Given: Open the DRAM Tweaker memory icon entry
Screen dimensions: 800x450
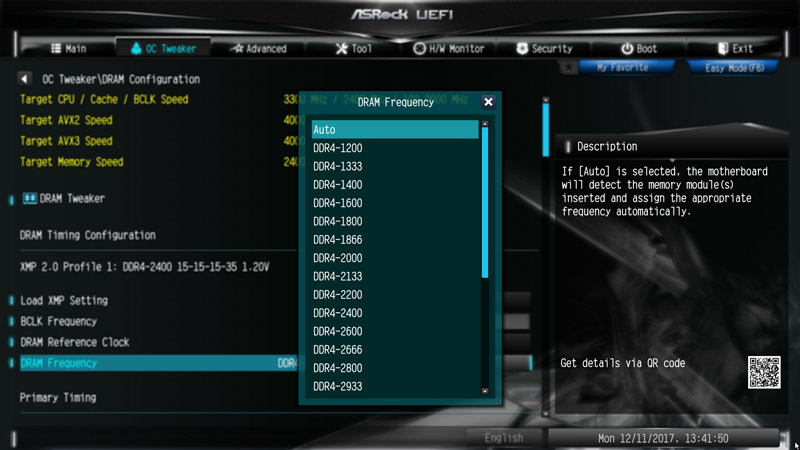Looking at the screenshot, I should 30,198.
